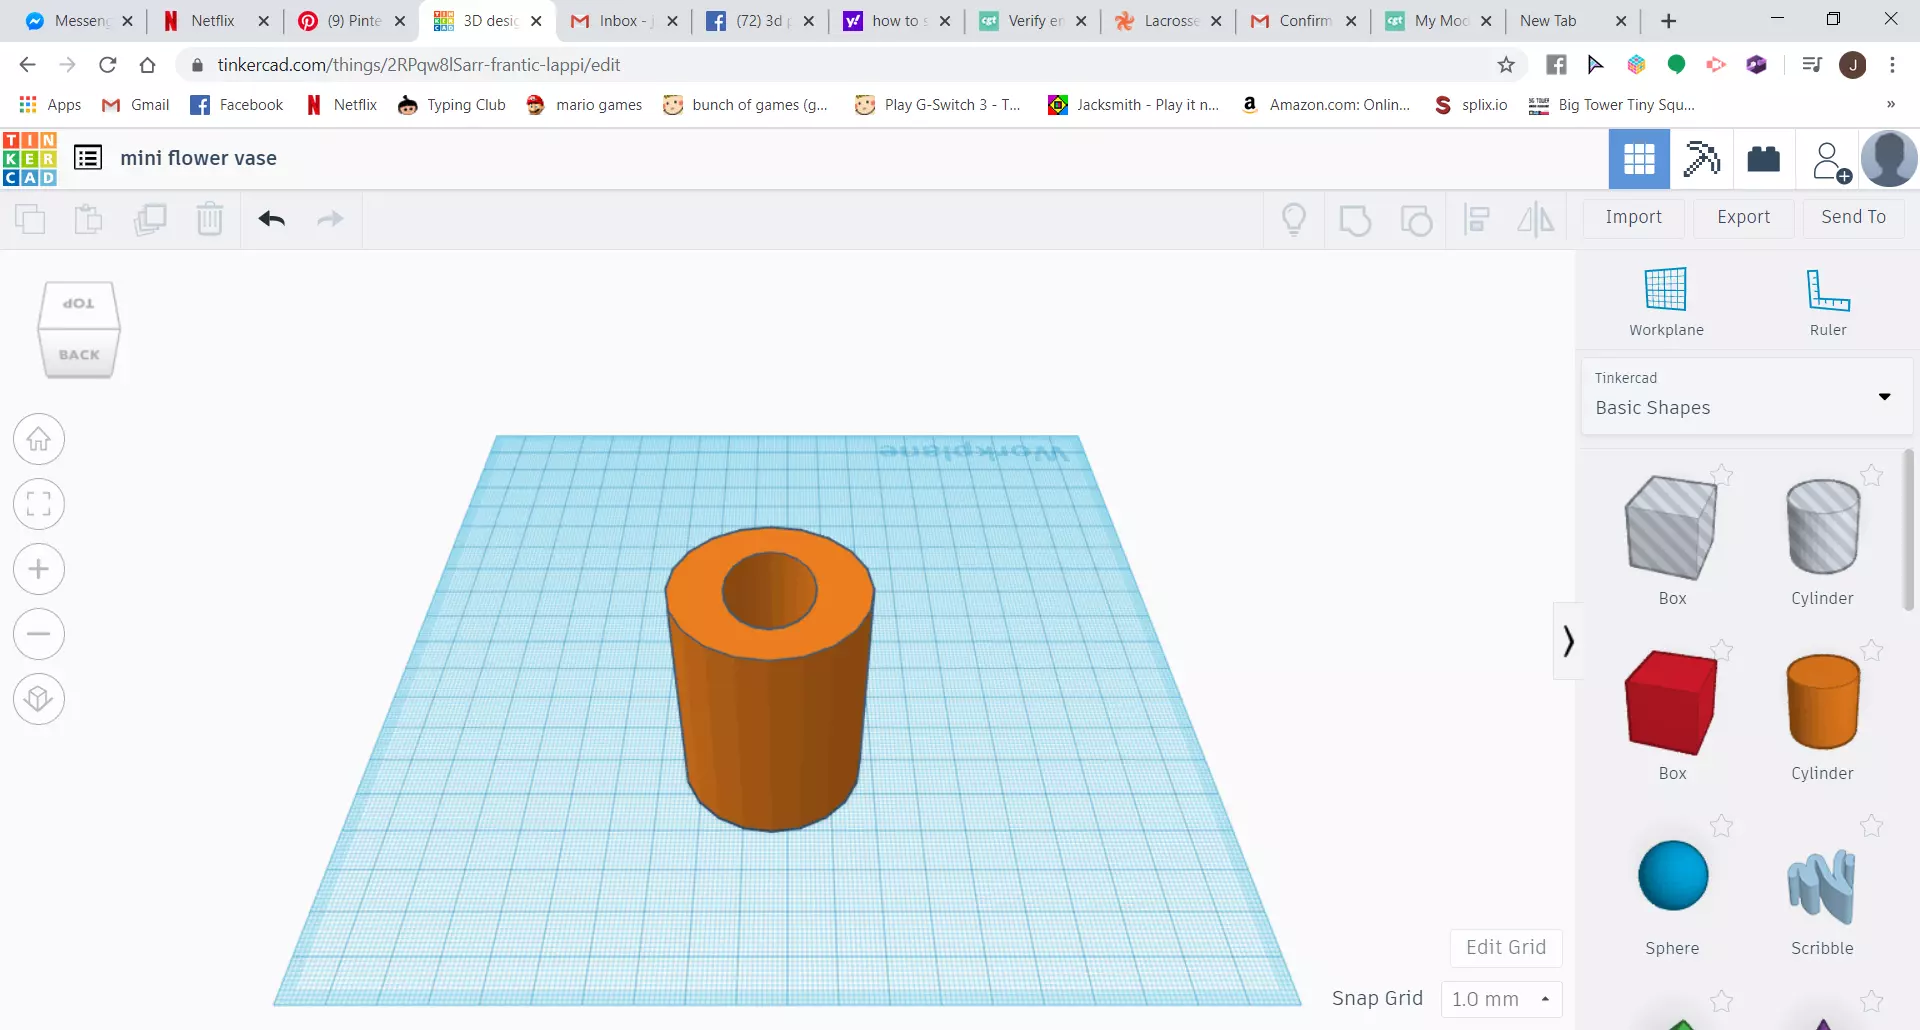Click the Import button

pyautogui.click(x=1633, y=217)
